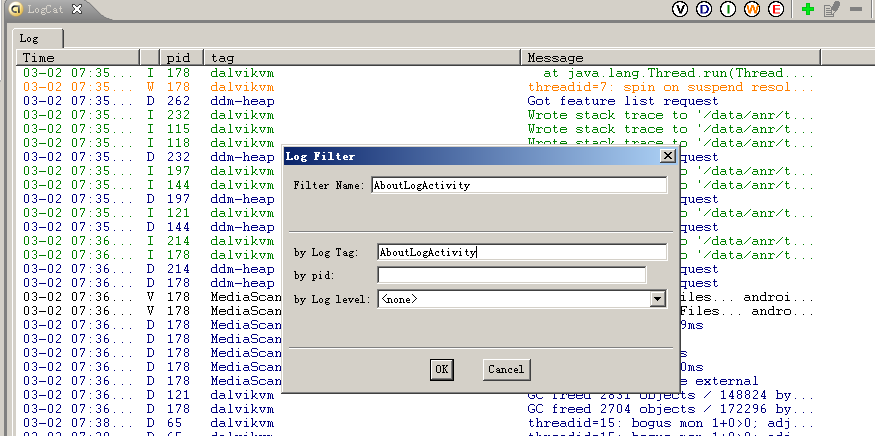This screenshot has height=436, width=875.
Task: Click the 'by Log level:' label
Action: pos(332,300)
